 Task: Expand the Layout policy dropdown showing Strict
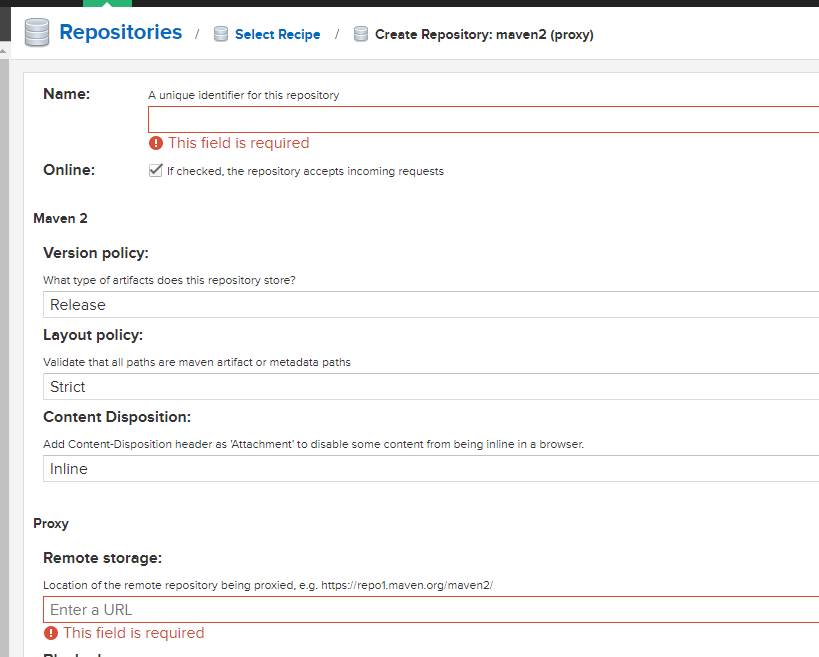click(430, 387)
